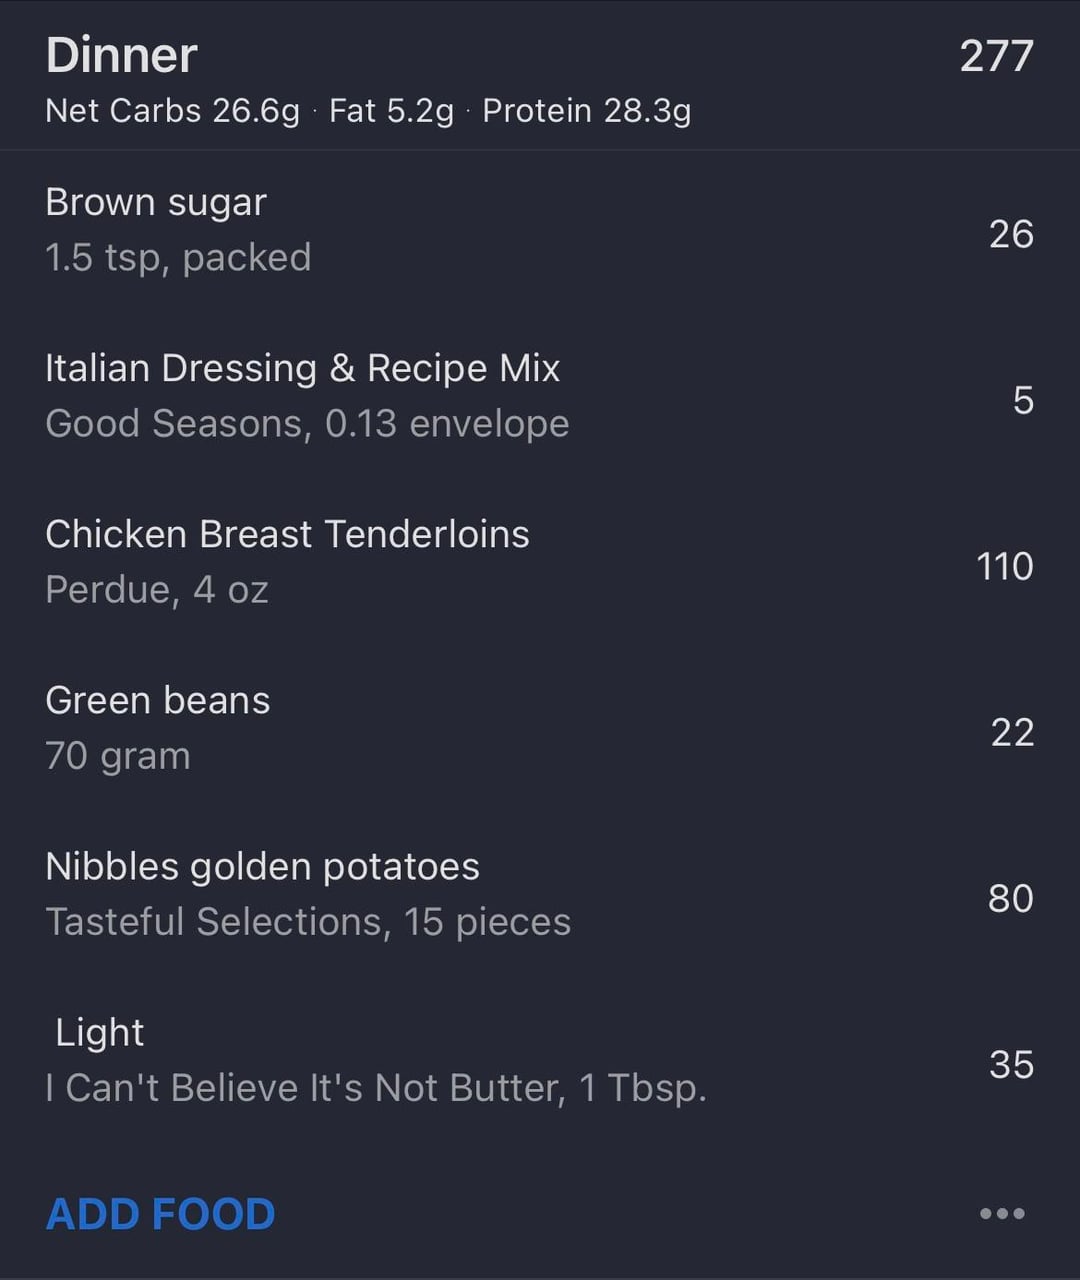Screen dimensions: 1080x1280
Task: Tap the "1.5 tsp, packed" serving text
Action: pos(178,258)
